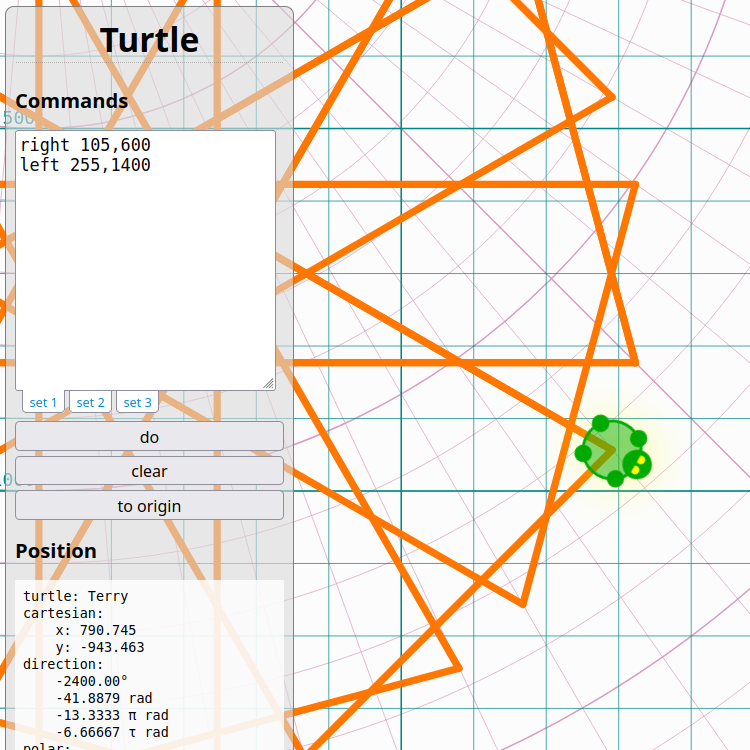This screenshot has width=750, height=750.
Task: Send the turtle to origin
Action: [x=149, y=505]
